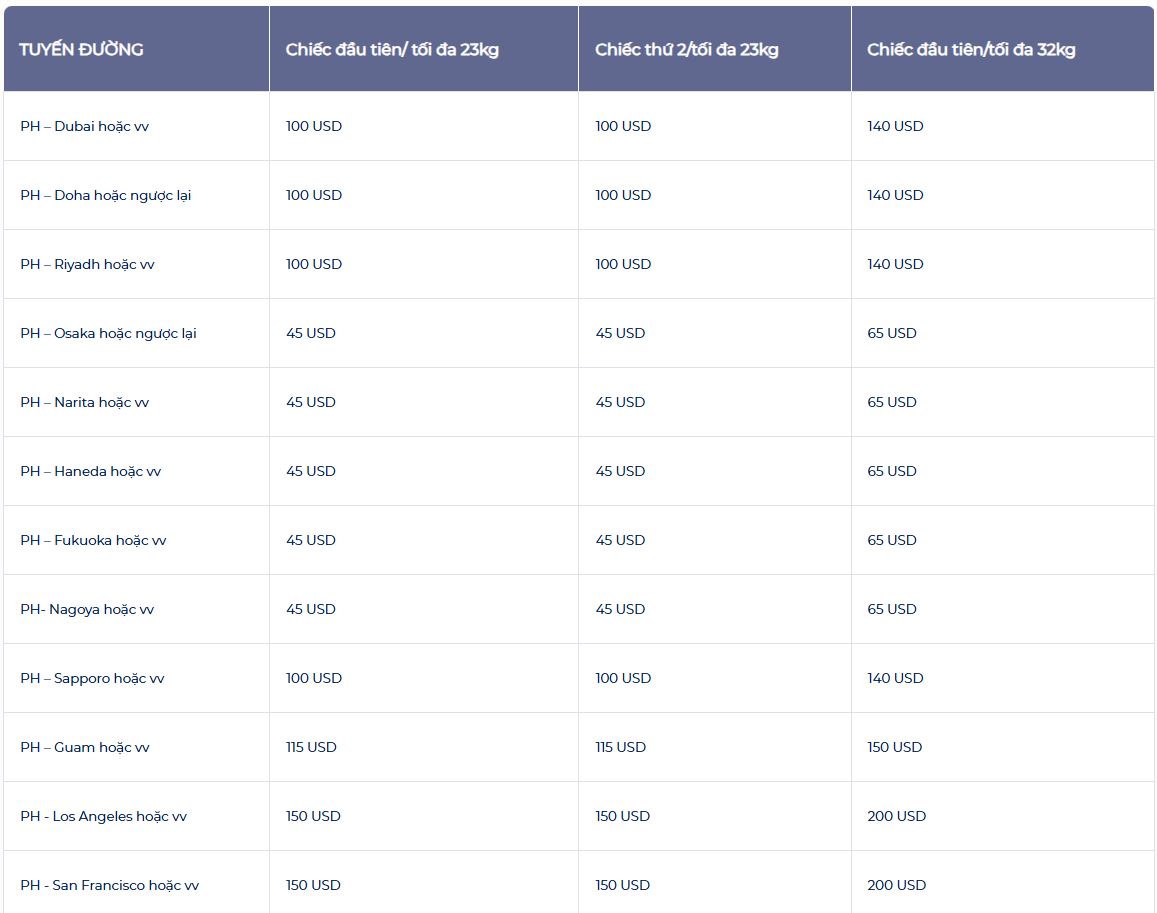The height and width of the screenshot is (913, 1157).
Task: Select the PH – Narita route cell
Action: point(85,403)
